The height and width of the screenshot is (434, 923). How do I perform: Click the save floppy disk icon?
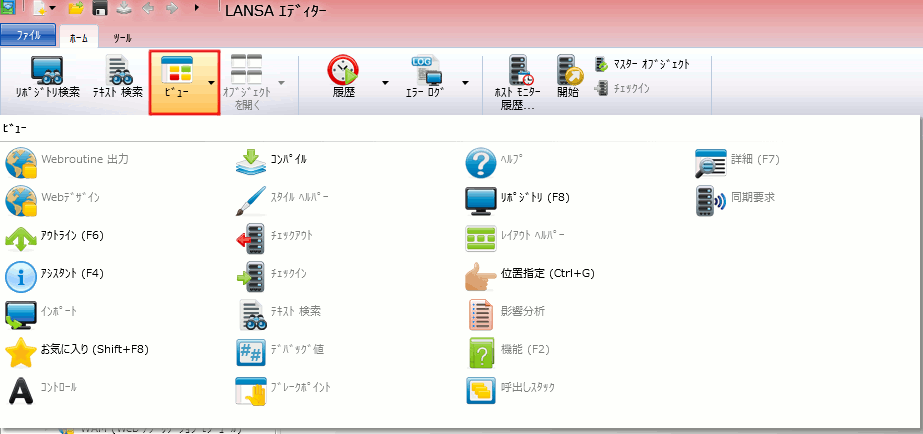[x=100, y=8]
